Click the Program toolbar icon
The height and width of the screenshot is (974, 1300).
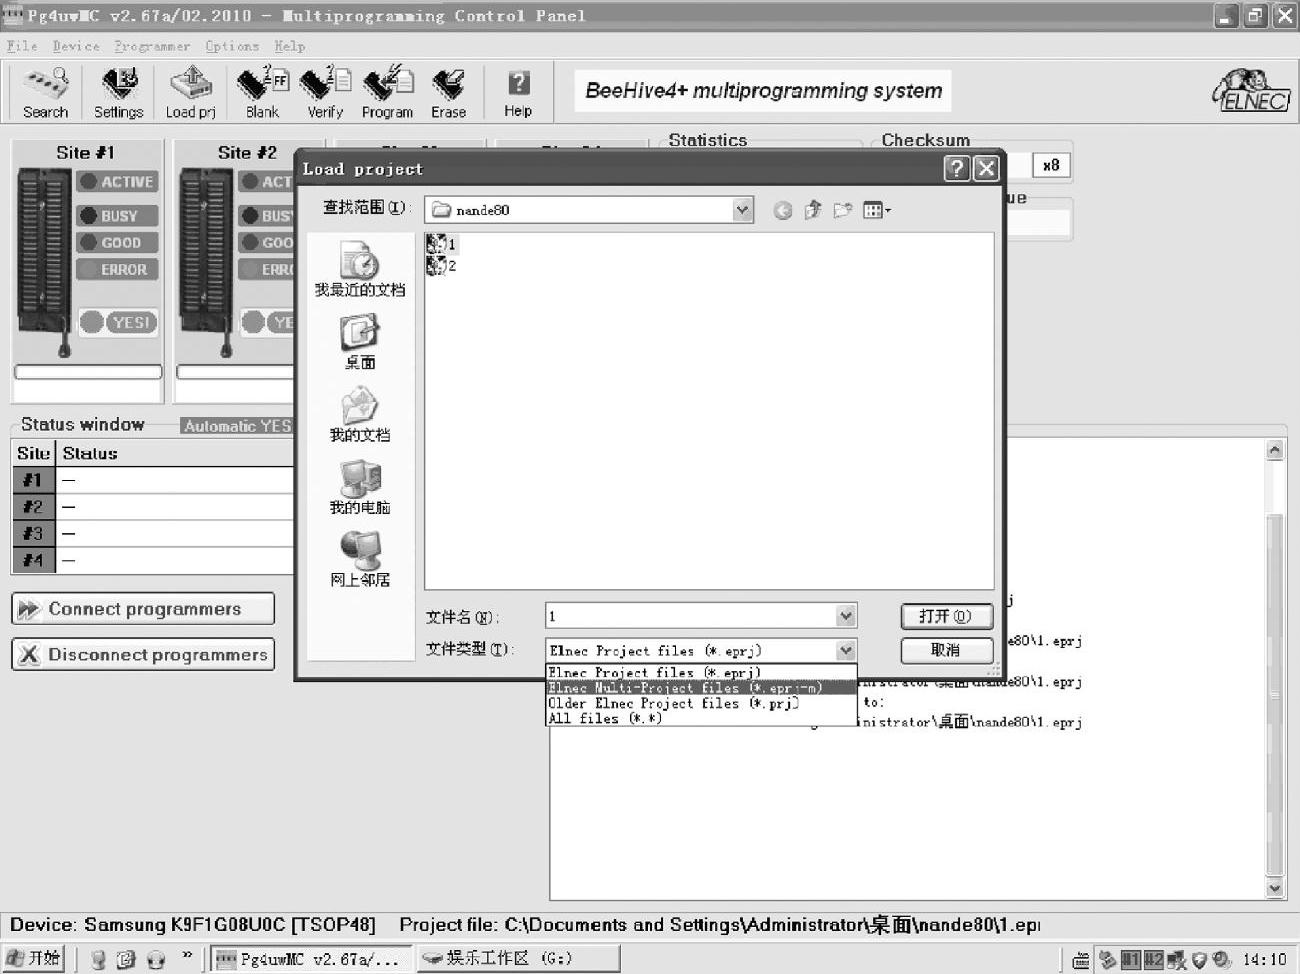pos(387,92)
